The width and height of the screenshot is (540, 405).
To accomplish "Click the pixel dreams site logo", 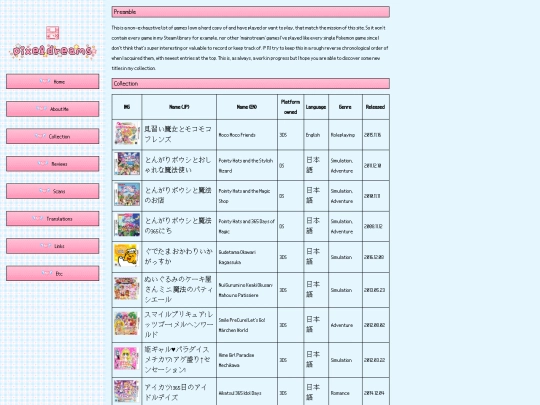I will tap(52, 51).
